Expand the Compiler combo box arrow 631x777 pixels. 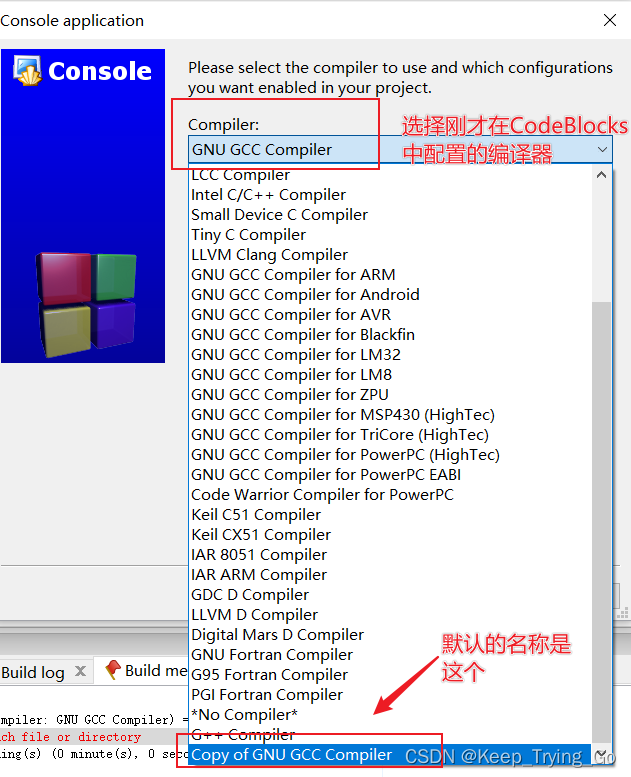click(x=602, y=149)
